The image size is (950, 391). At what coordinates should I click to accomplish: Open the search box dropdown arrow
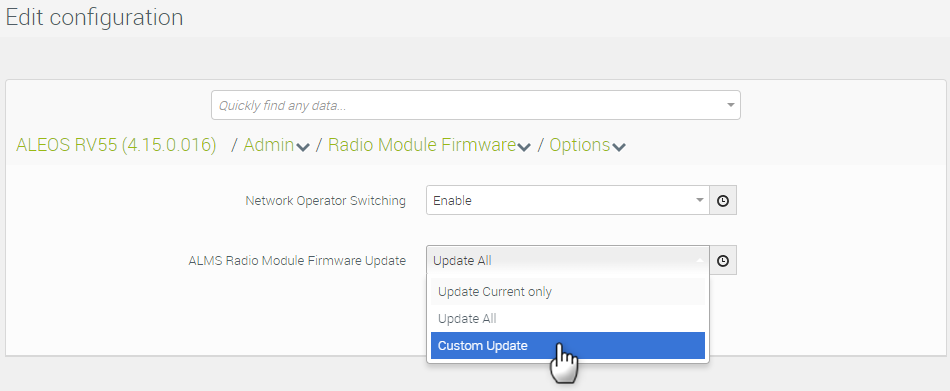pyautogui.click(x=730, y=105)
